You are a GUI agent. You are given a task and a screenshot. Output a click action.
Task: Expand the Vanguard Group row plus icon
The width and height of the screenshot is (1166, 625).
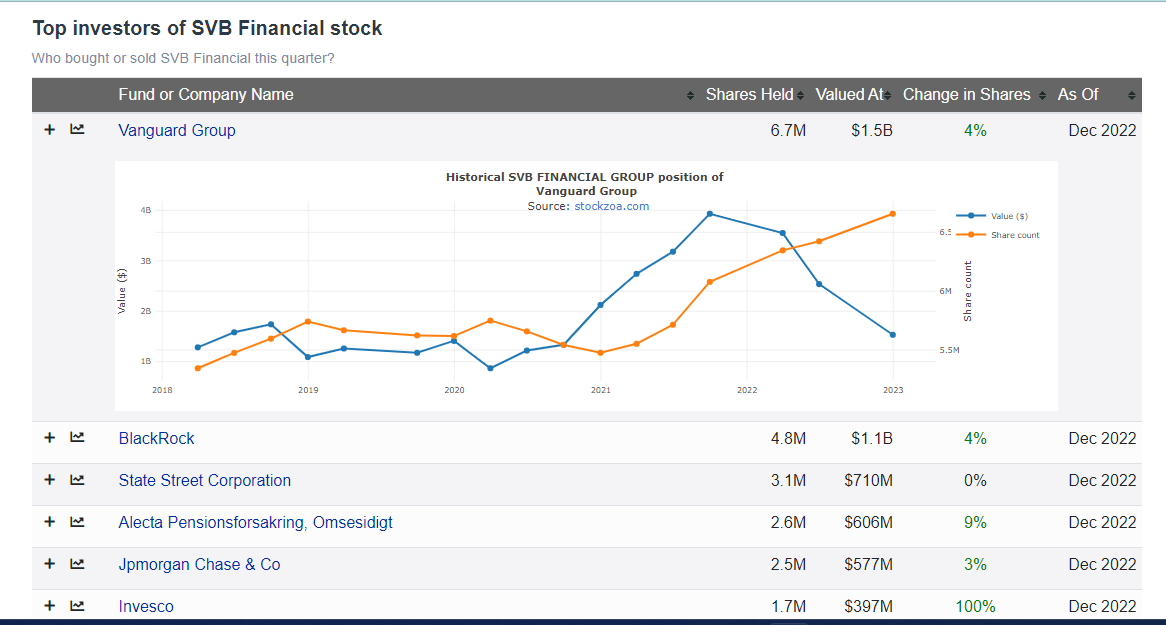point(50,129)
